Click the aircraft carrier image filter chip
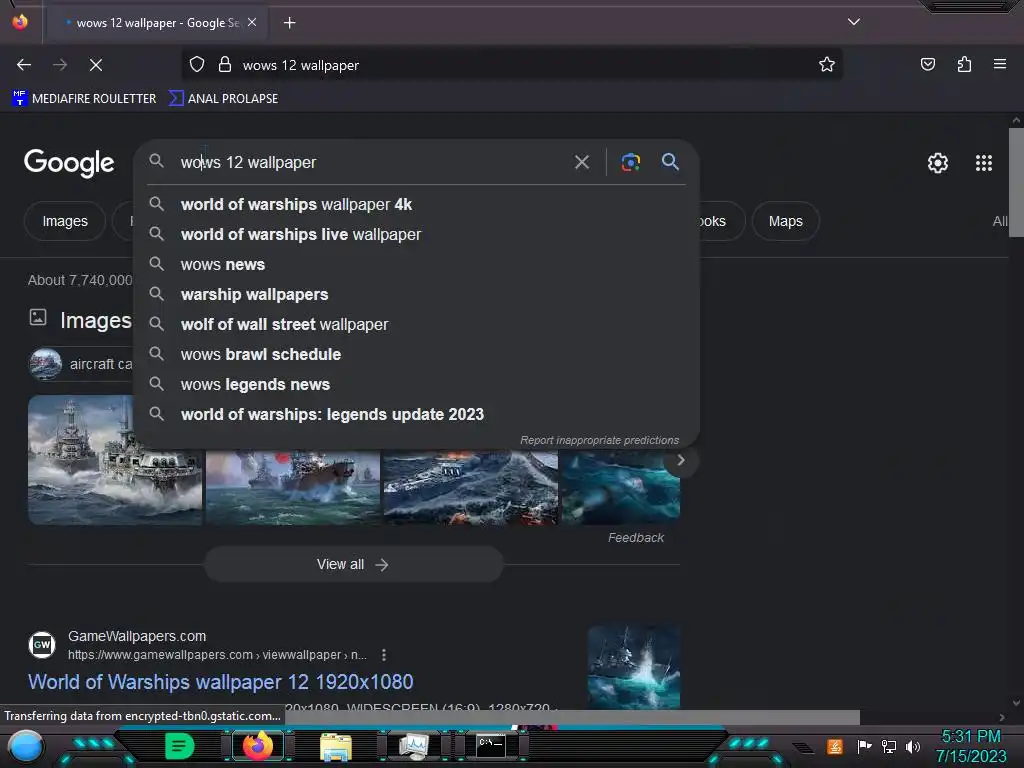Image resolution: width=1024 pixels, height=768 pixels. (81, 364)
